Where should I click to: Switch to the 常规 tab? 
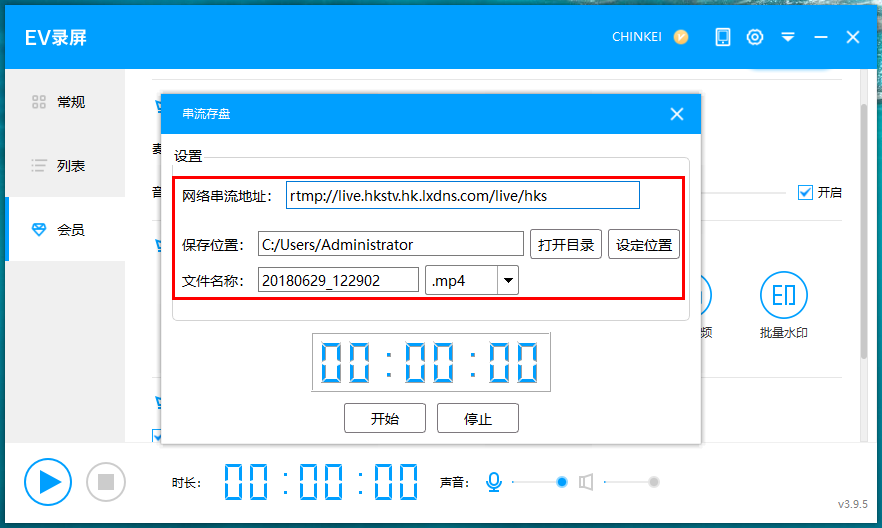point(65,102)
